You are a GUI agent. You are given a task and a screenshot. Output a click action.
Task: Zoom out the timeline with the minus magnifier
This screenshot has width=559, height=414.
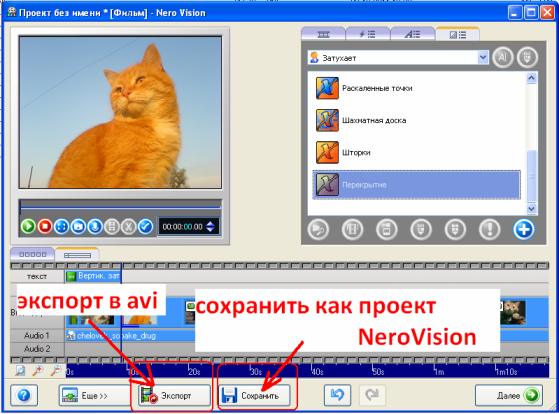(56, 371)
